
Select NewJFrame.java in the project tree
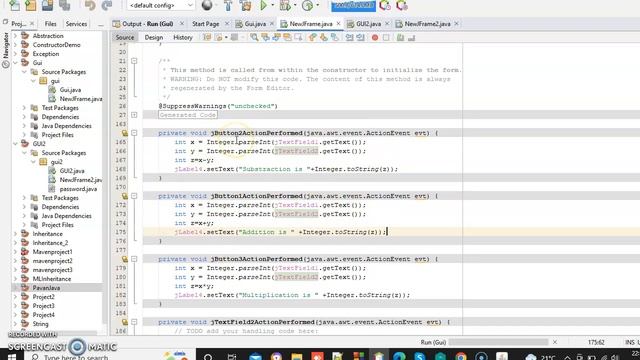coord(80,99)
